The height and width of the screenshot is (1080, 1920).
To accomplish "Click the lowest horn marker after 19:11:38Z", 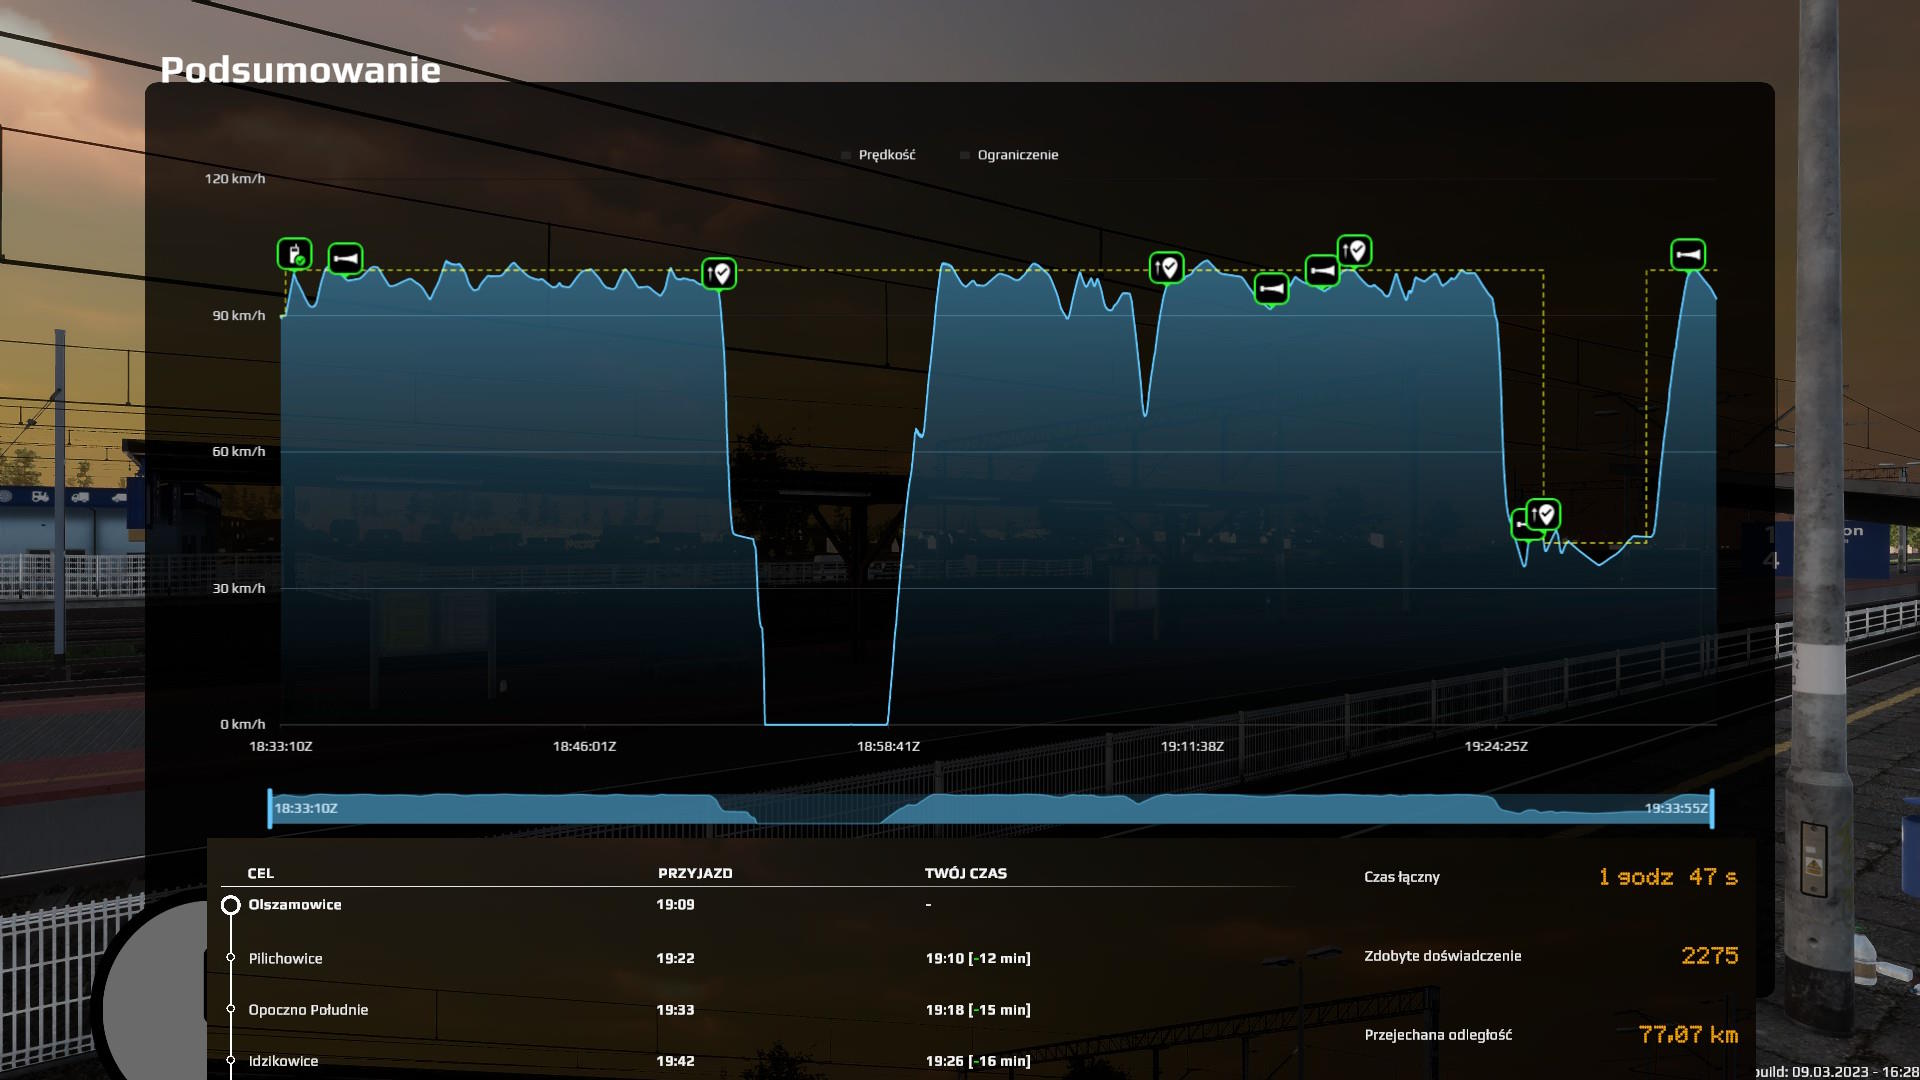I will click(x=1271, y=289).
